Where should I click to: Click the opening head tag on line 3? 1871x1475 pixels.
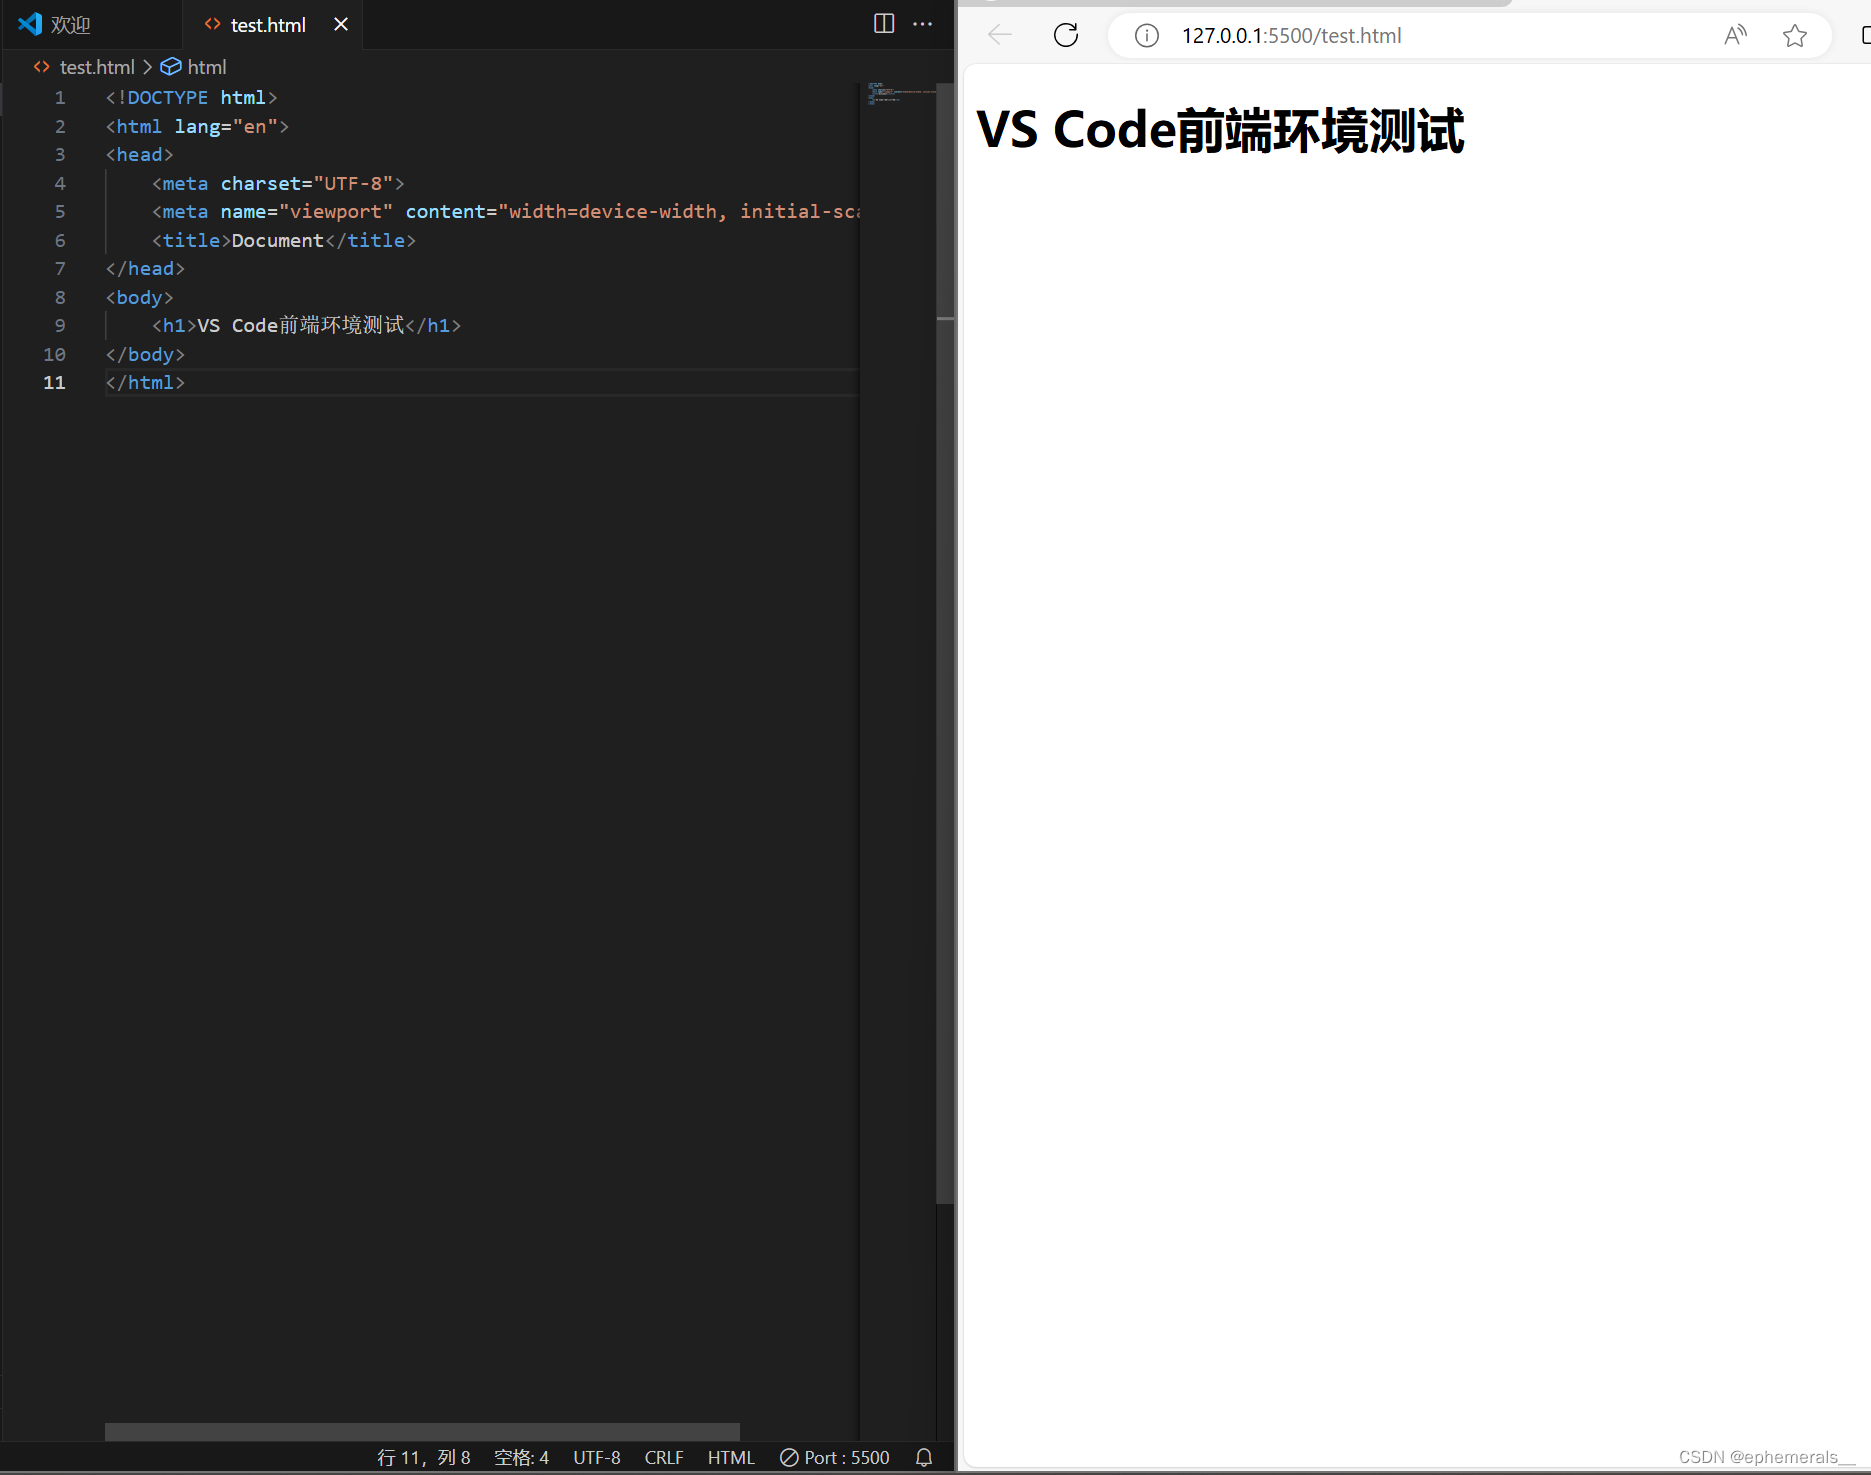139,155
